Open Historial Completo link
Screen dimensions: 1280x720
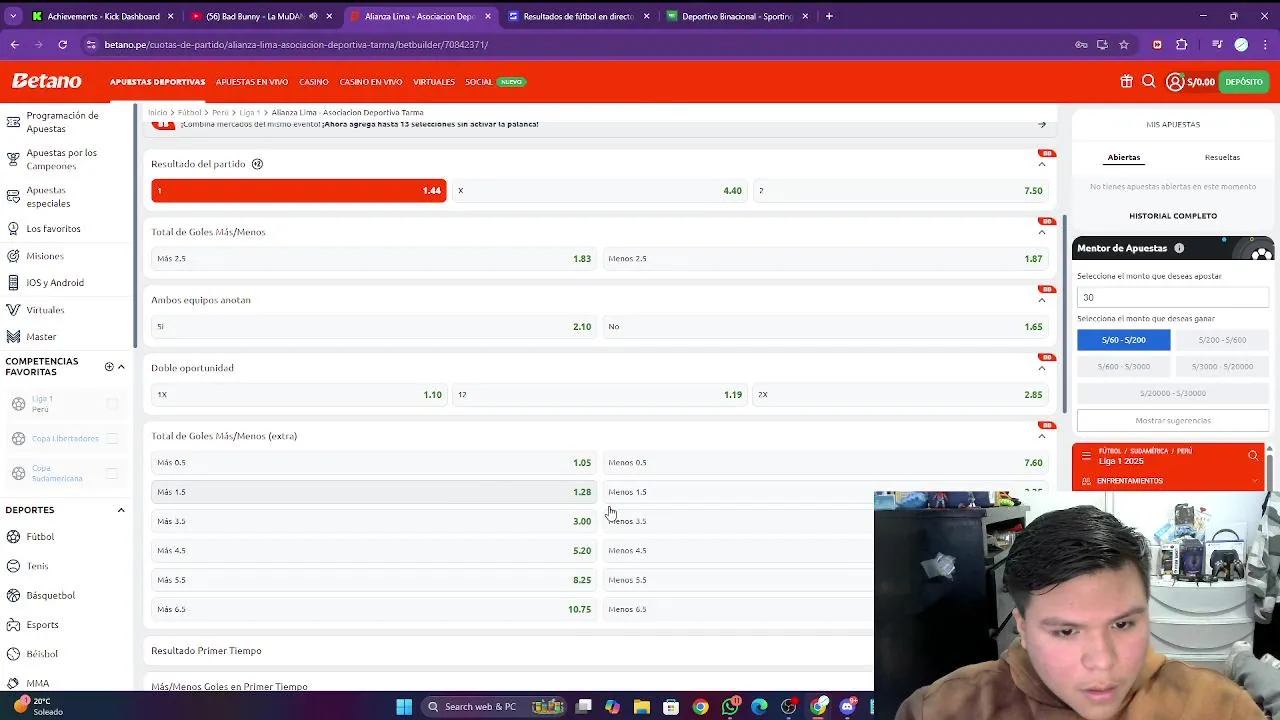(x=1173, y=216)
